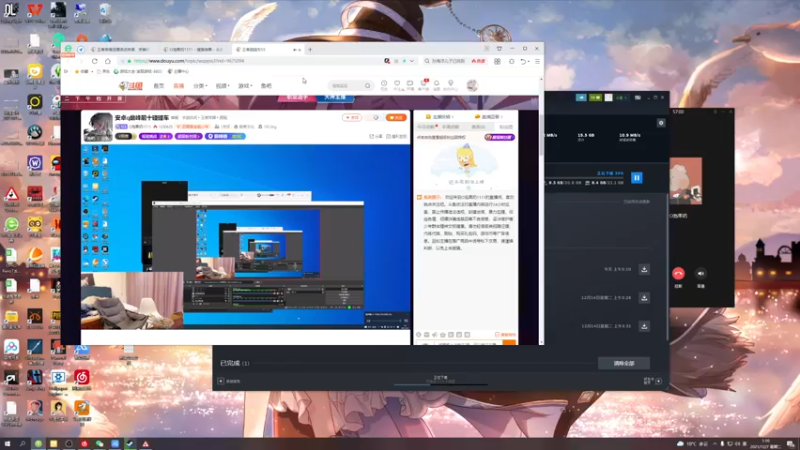Pause the current Steam download

point(637,178)
